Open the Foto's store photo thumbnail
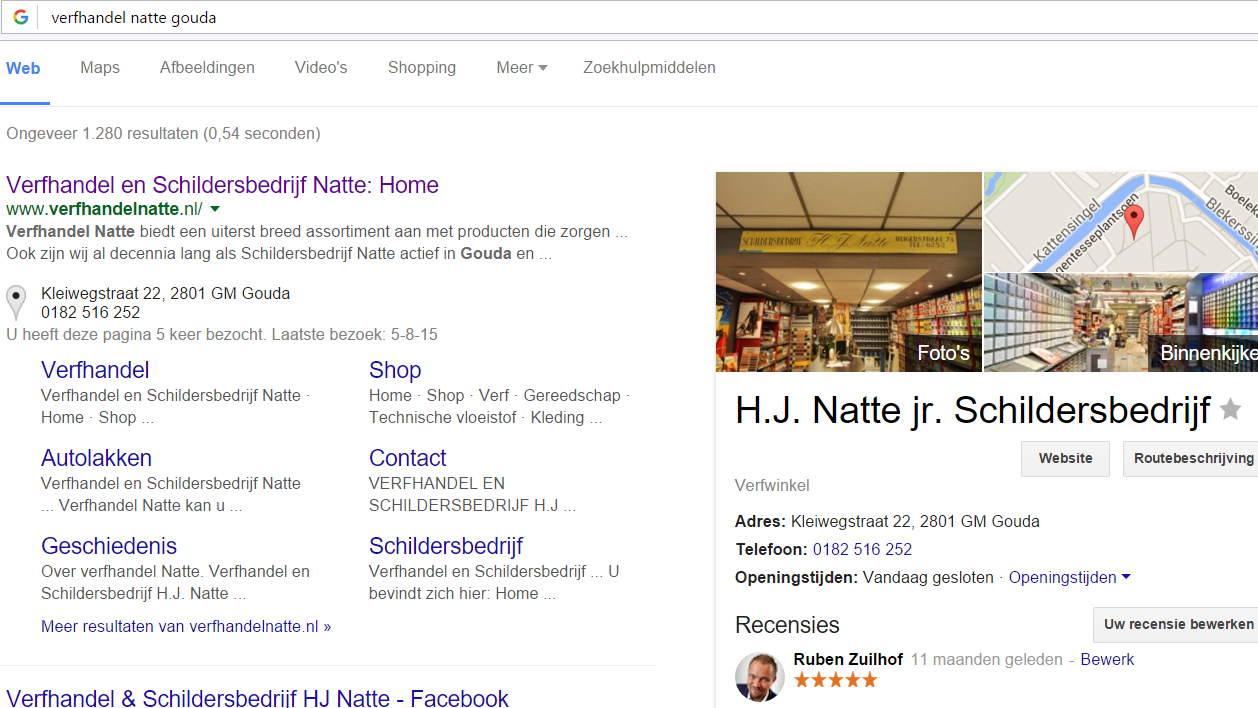This screenshot has width=1258, height=708. (849, 272)
